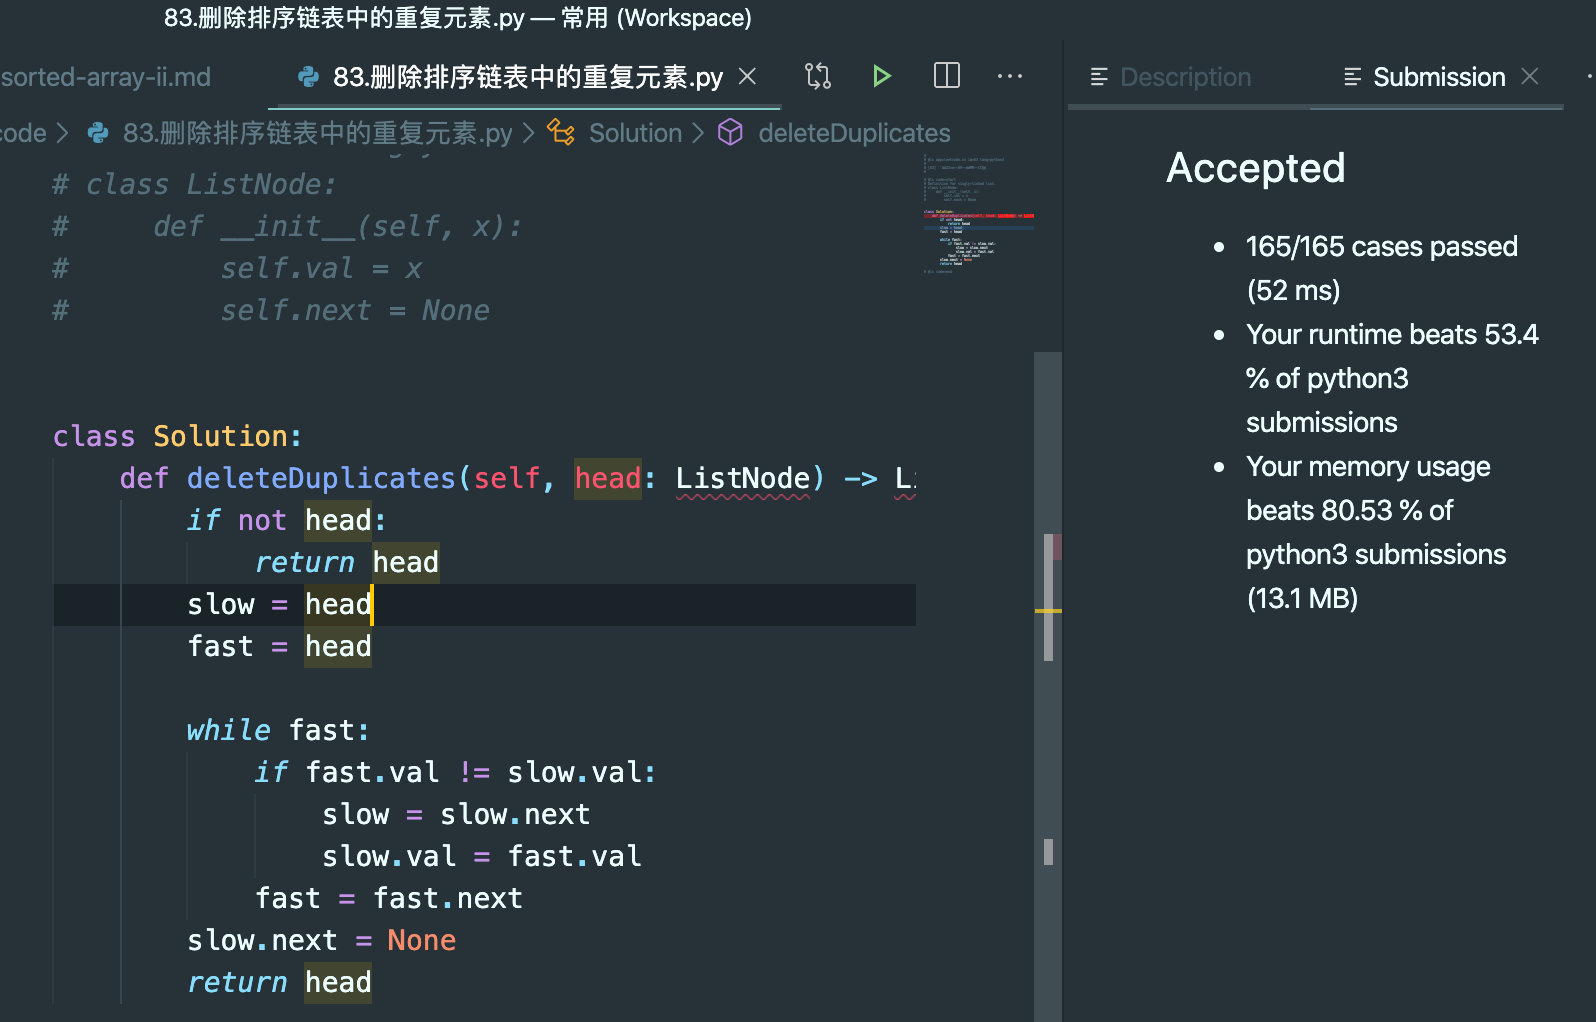Close the Submission tab
Viewport: 1596px width, 1022px height.
coord(1530,76)
